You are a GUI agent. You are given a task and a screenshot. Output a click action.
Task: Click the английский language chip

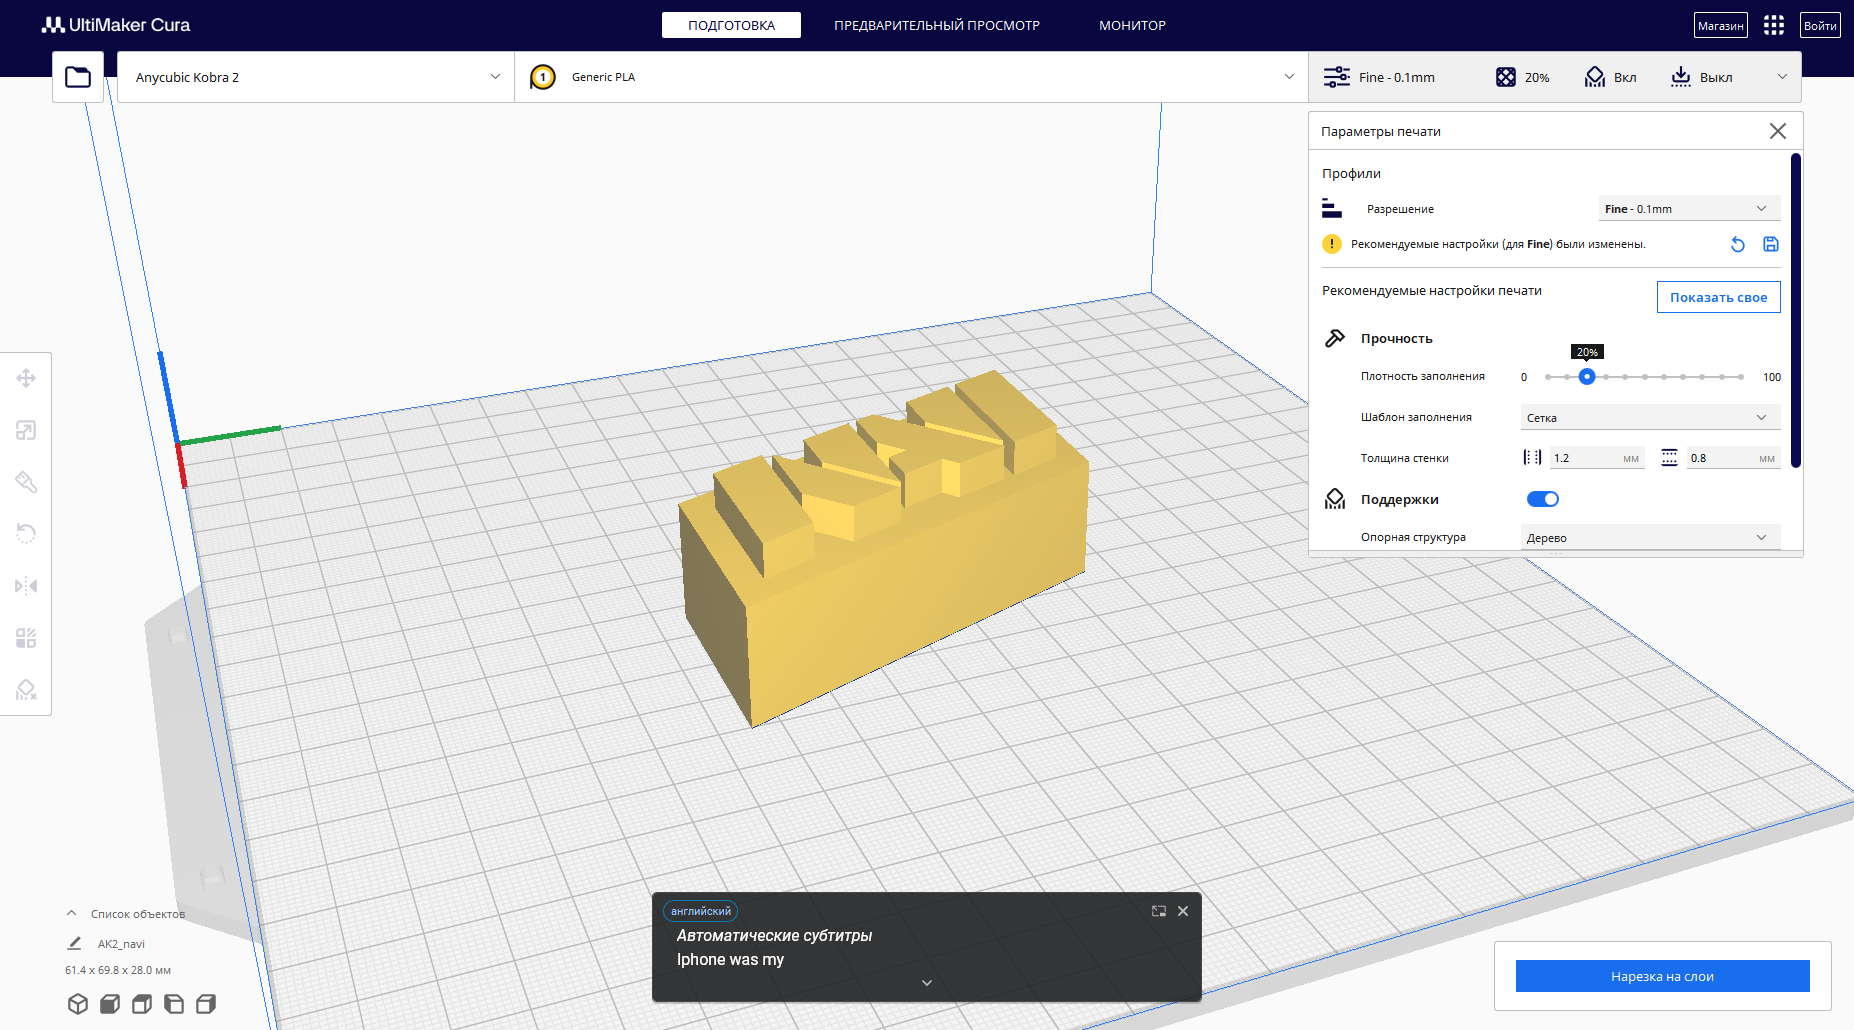700,911
